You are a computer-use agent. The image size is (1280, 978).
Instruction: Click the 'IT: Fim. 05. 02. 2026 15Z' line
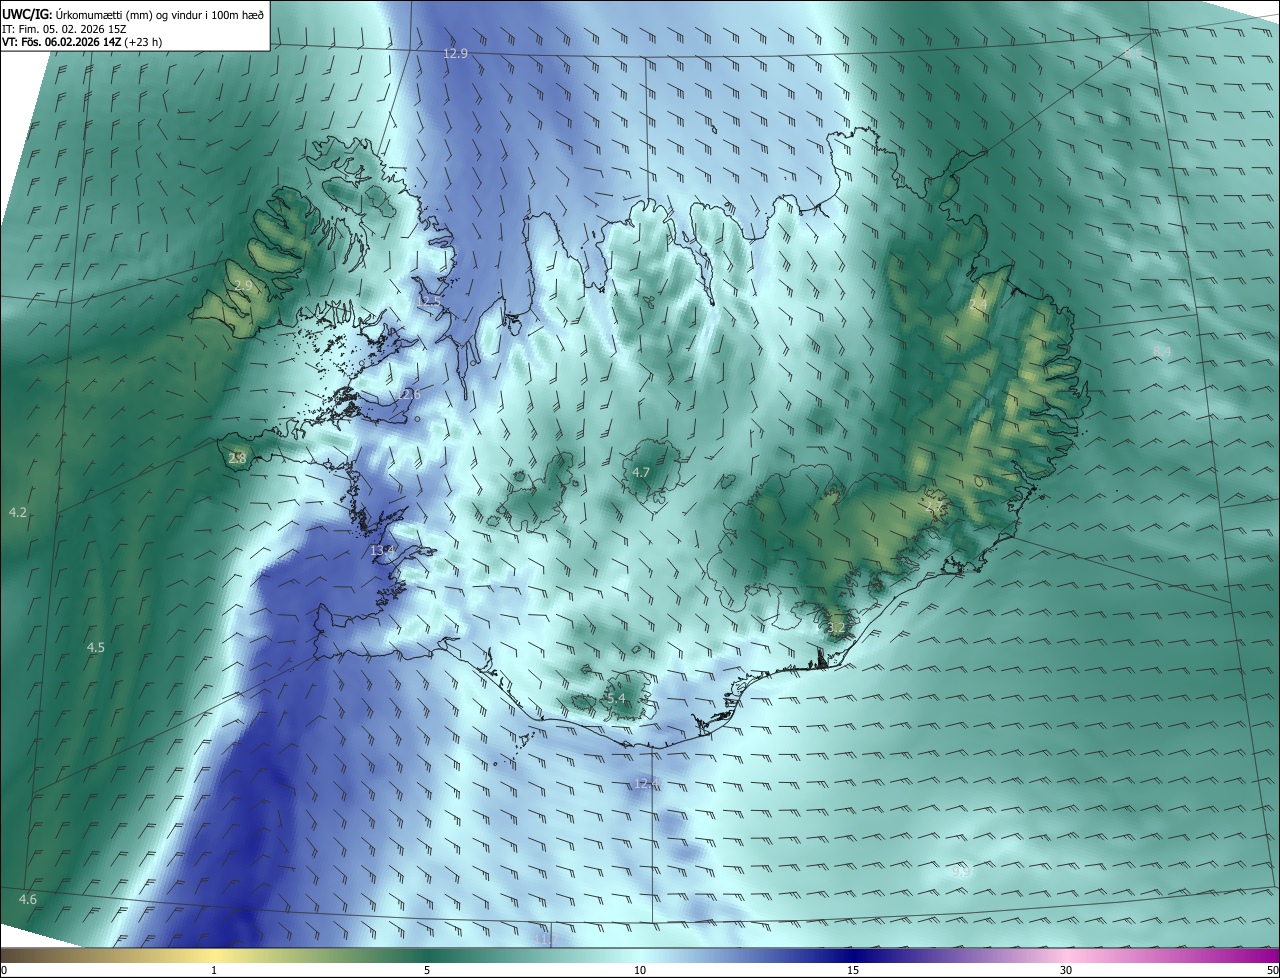(66, 29)
